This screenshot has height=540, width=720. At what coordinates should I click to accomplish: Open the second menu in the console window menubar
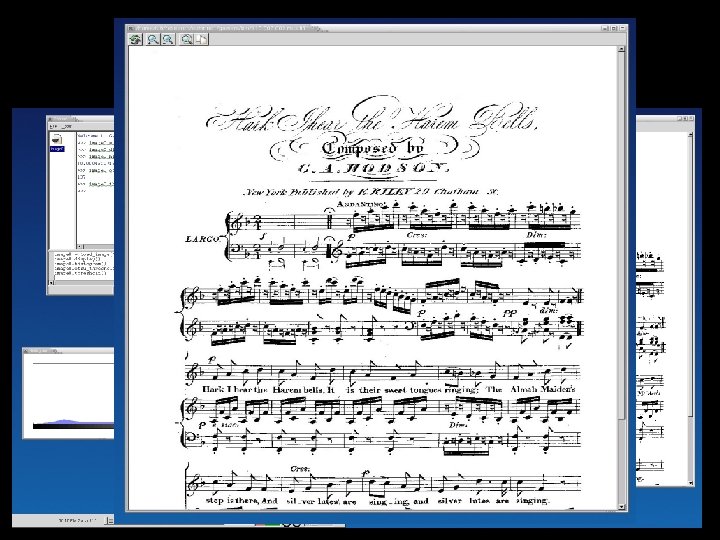[67, 126]
